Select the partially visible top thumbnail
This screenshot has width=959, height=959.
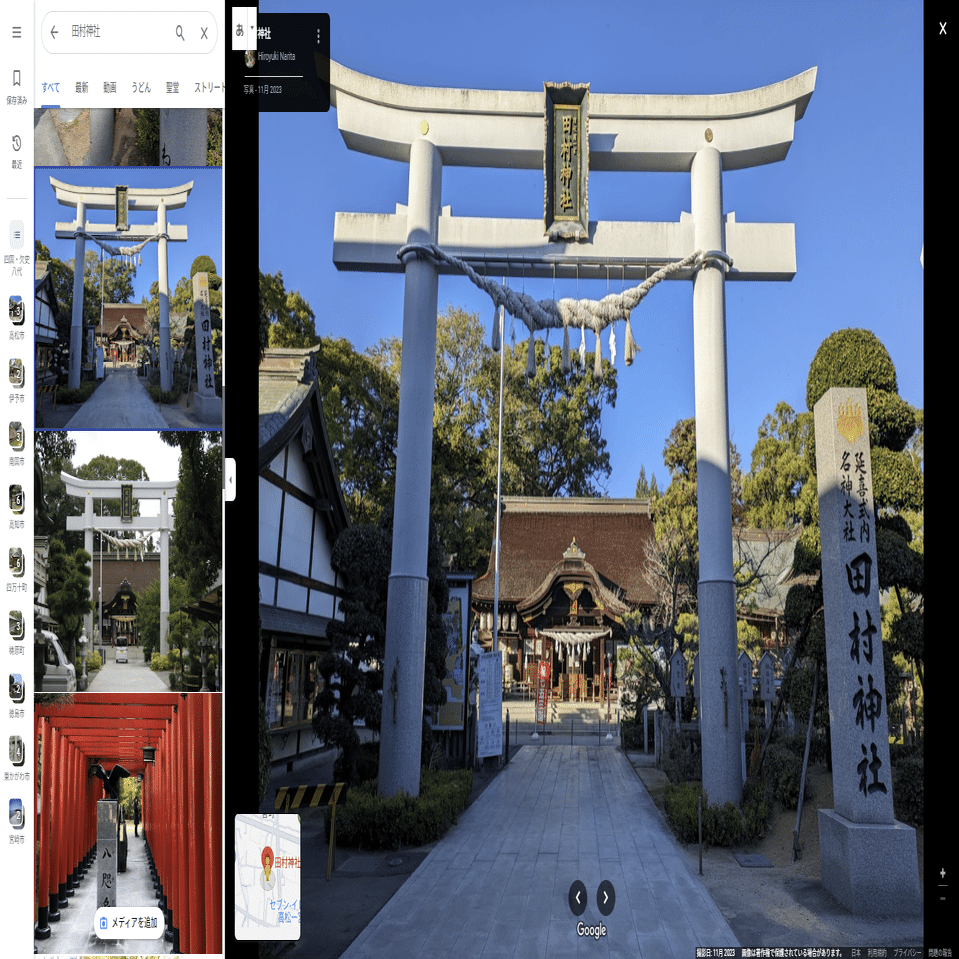(128, 137)
